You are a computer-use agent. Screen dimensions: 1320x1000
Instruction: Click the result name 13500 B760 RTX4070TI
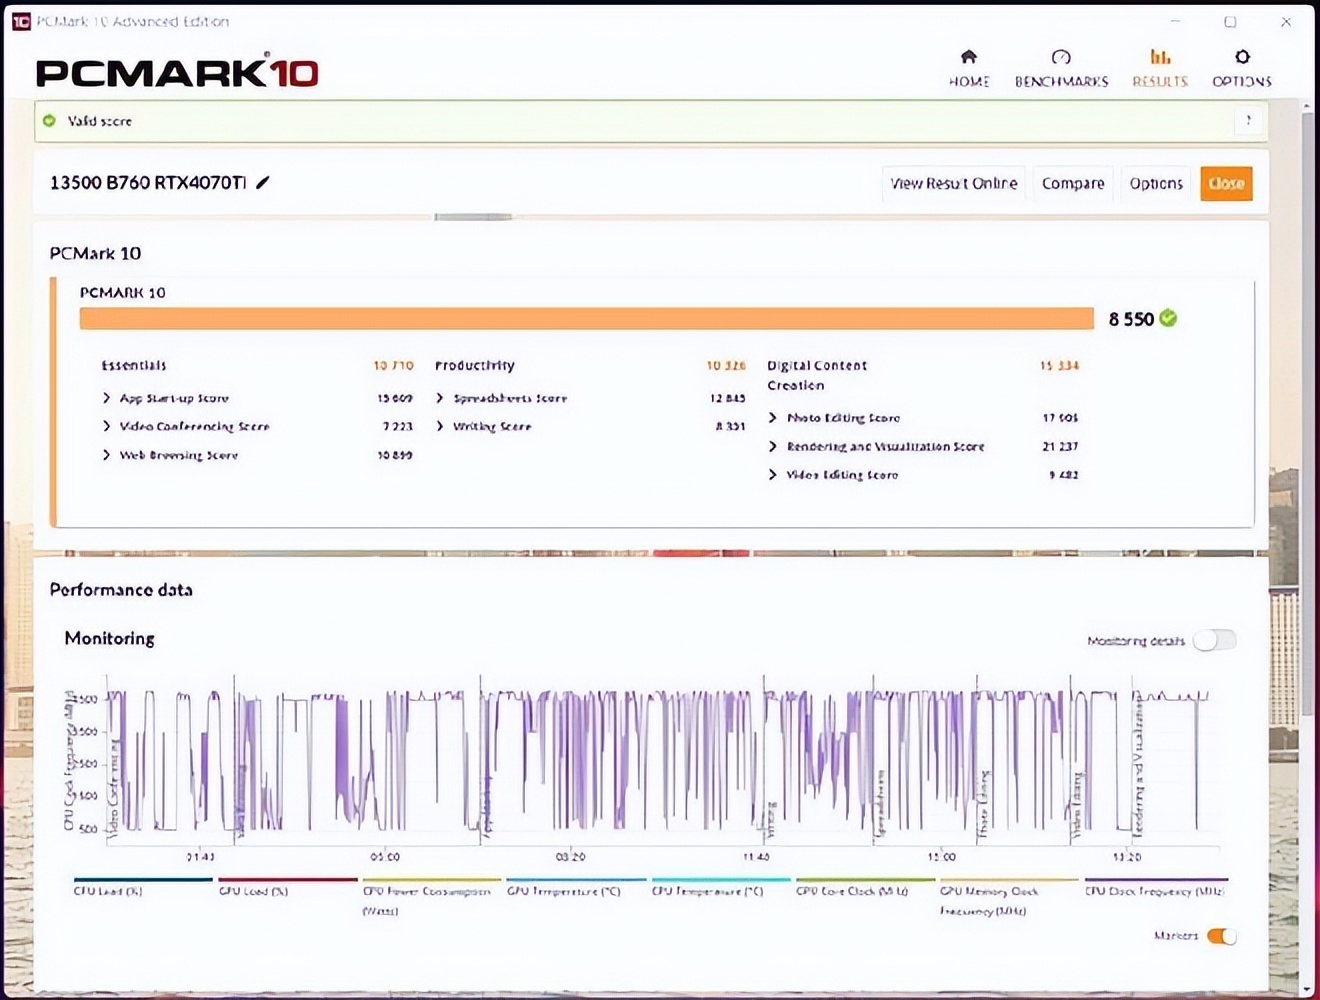148,182
